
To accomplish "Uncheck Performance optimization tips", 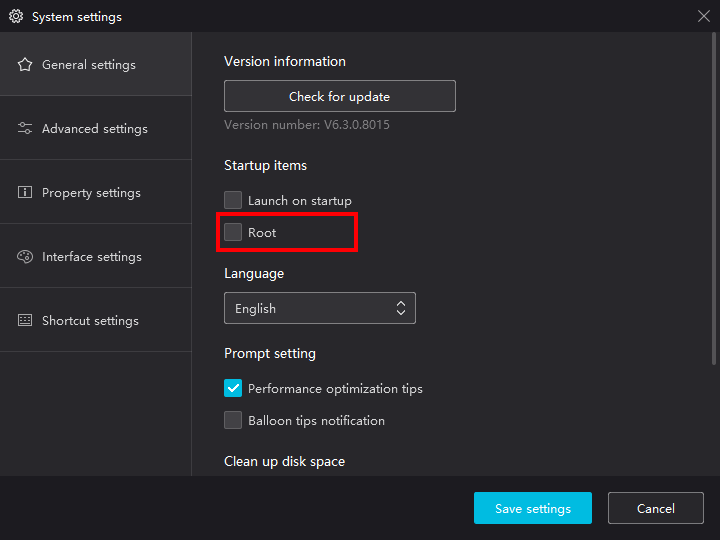I will point(233,388).
